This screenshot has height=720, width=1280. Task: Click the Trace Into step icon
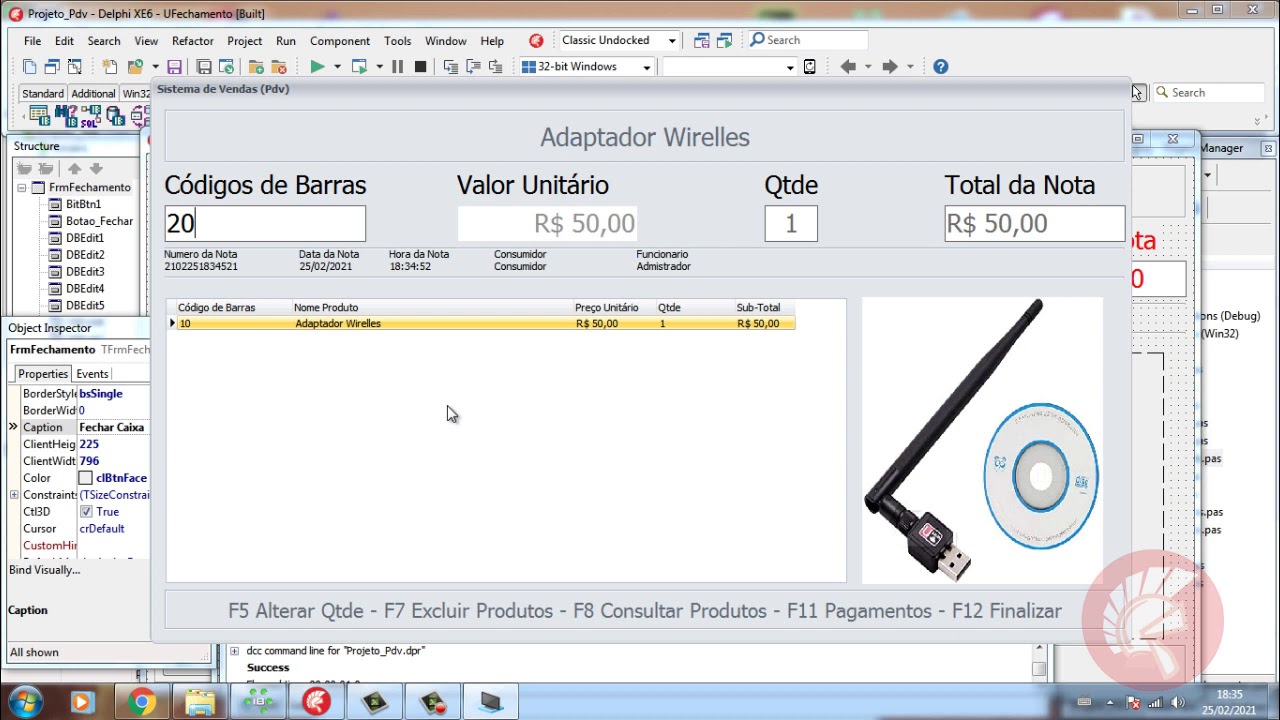click(450, 67)
